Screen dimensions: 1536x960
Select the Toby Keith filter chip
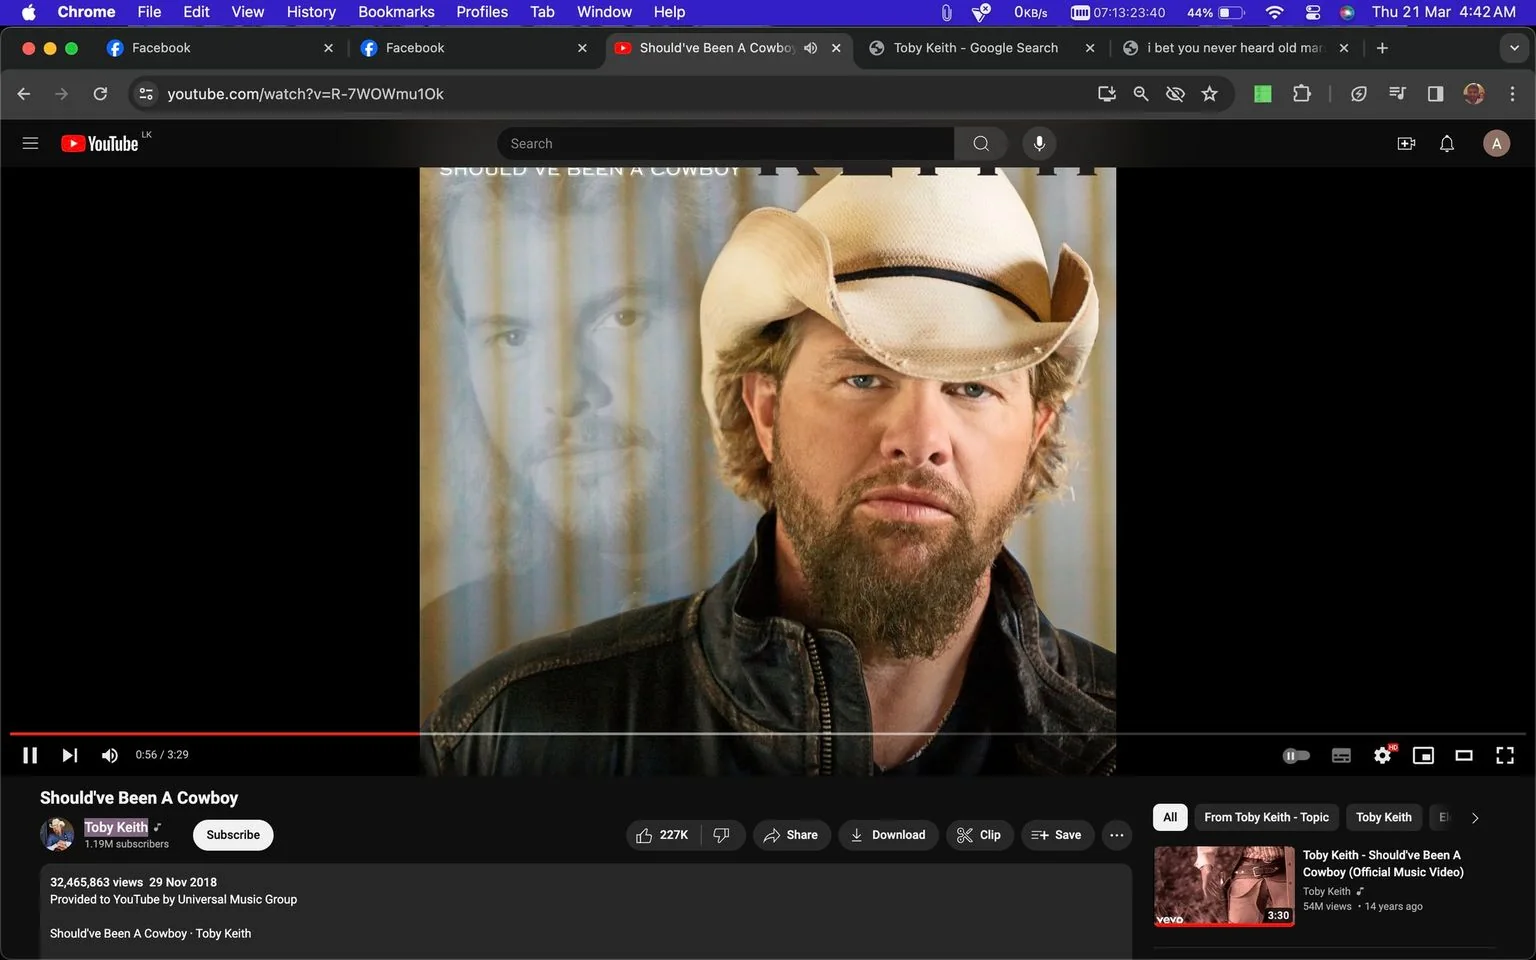point(1384,817)
